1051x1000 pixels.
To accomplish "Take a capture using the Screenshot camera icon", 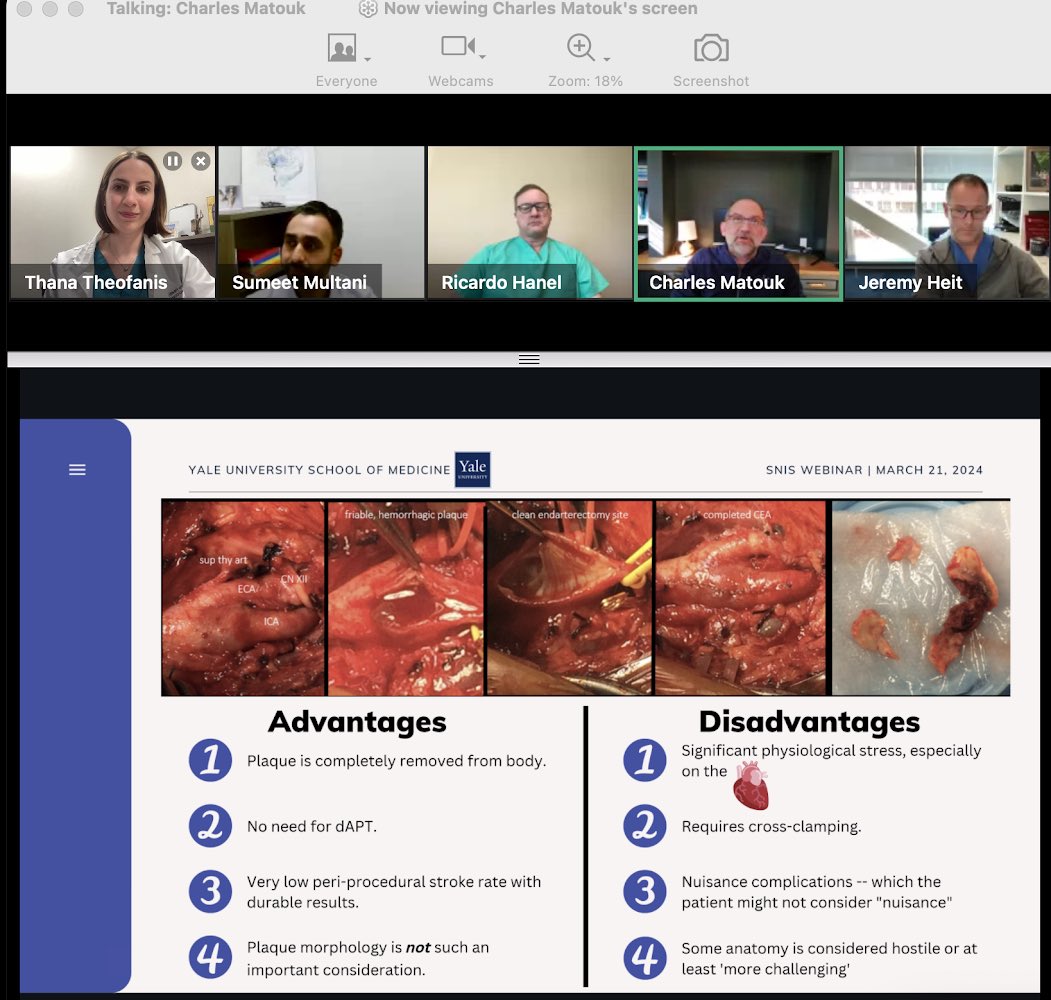I will pos(710,46).
